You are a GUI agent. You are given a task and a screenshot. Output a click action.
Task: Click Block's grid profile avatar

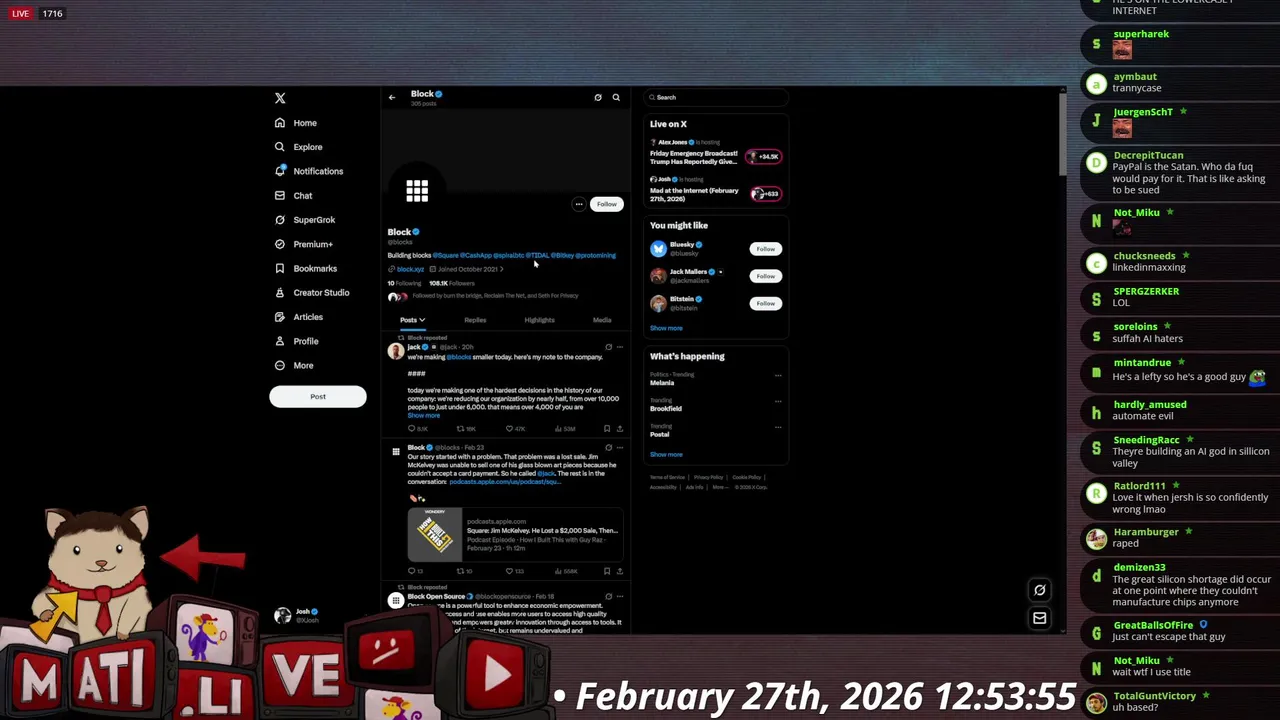coord(417,190)
